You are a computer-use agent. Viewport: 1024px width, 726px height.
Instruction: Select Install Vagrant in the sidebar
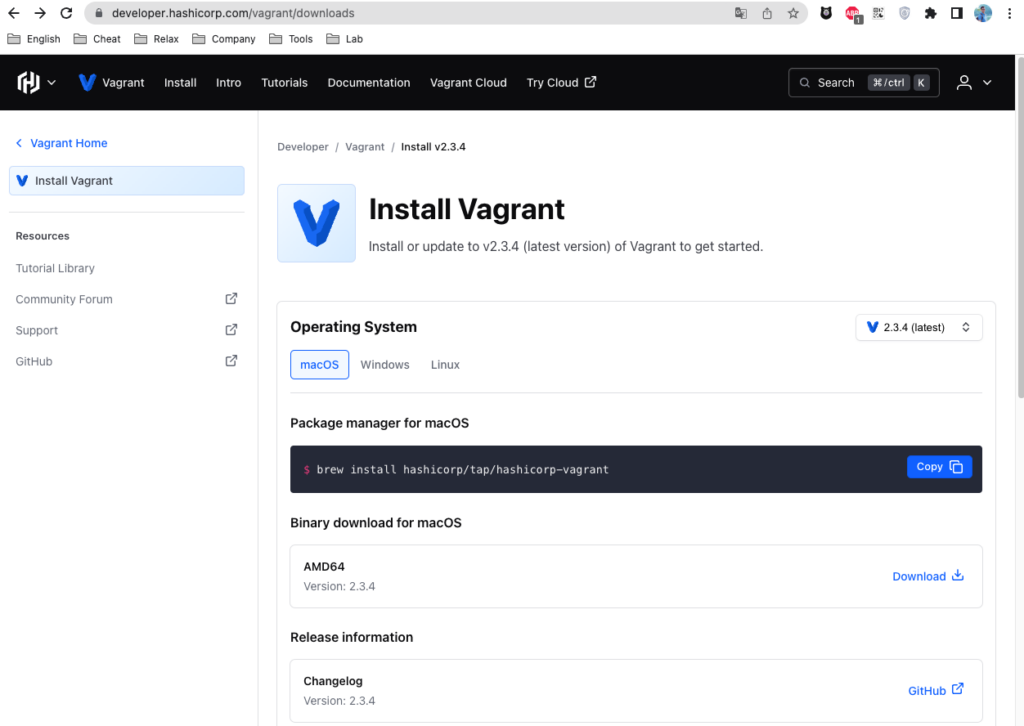tap(127, 181)
